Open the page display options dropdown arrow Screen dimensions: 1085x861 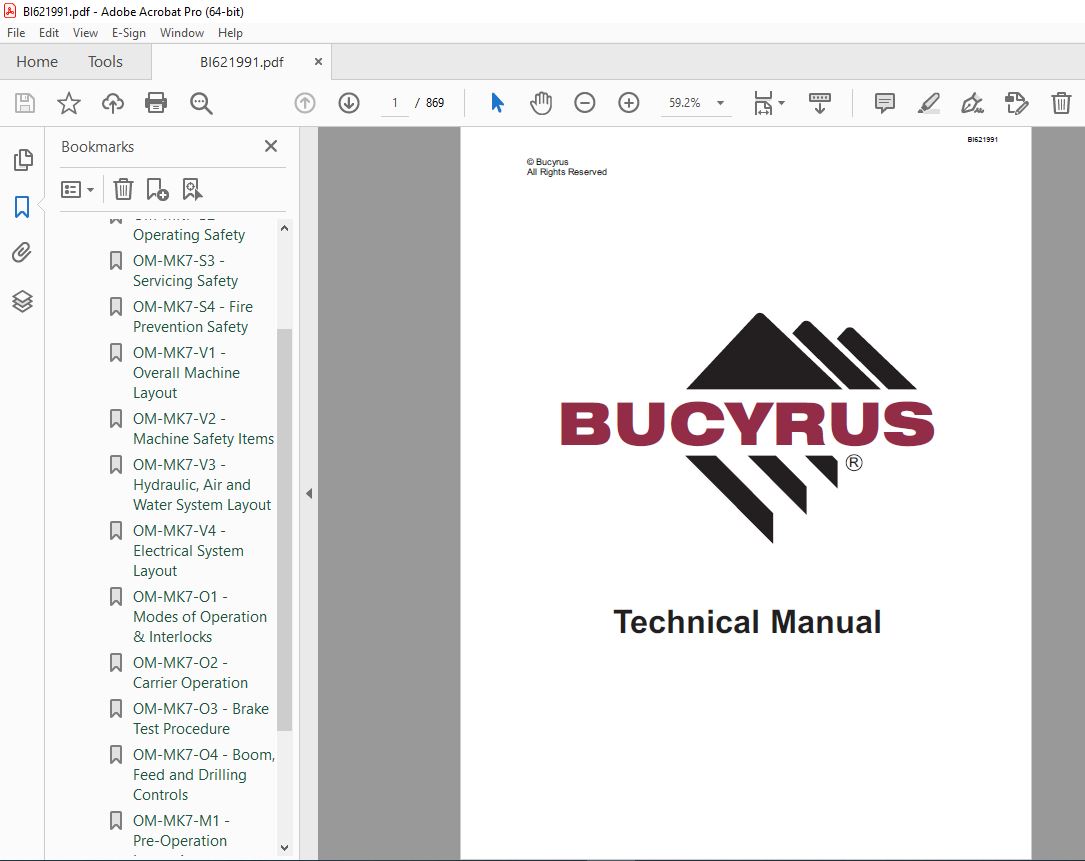(782, 103)
